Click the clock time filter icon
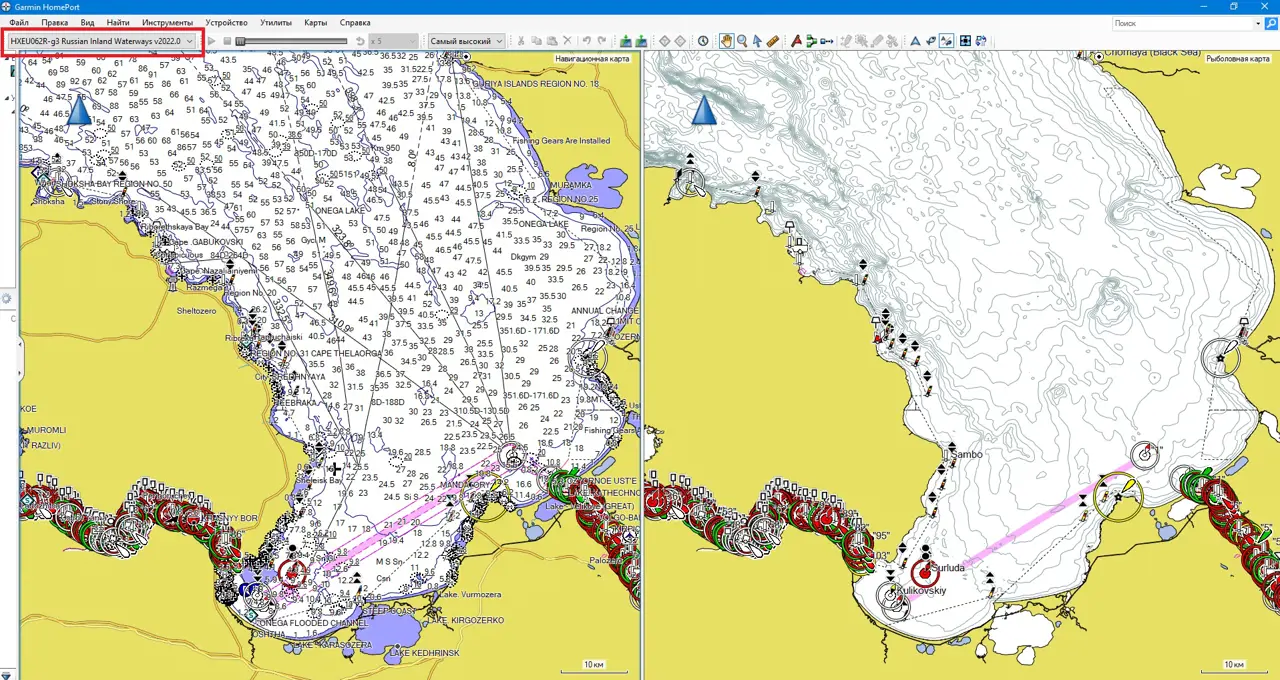Image resolution: width=1280 pixels, height=680 pixels. (703, 41)
